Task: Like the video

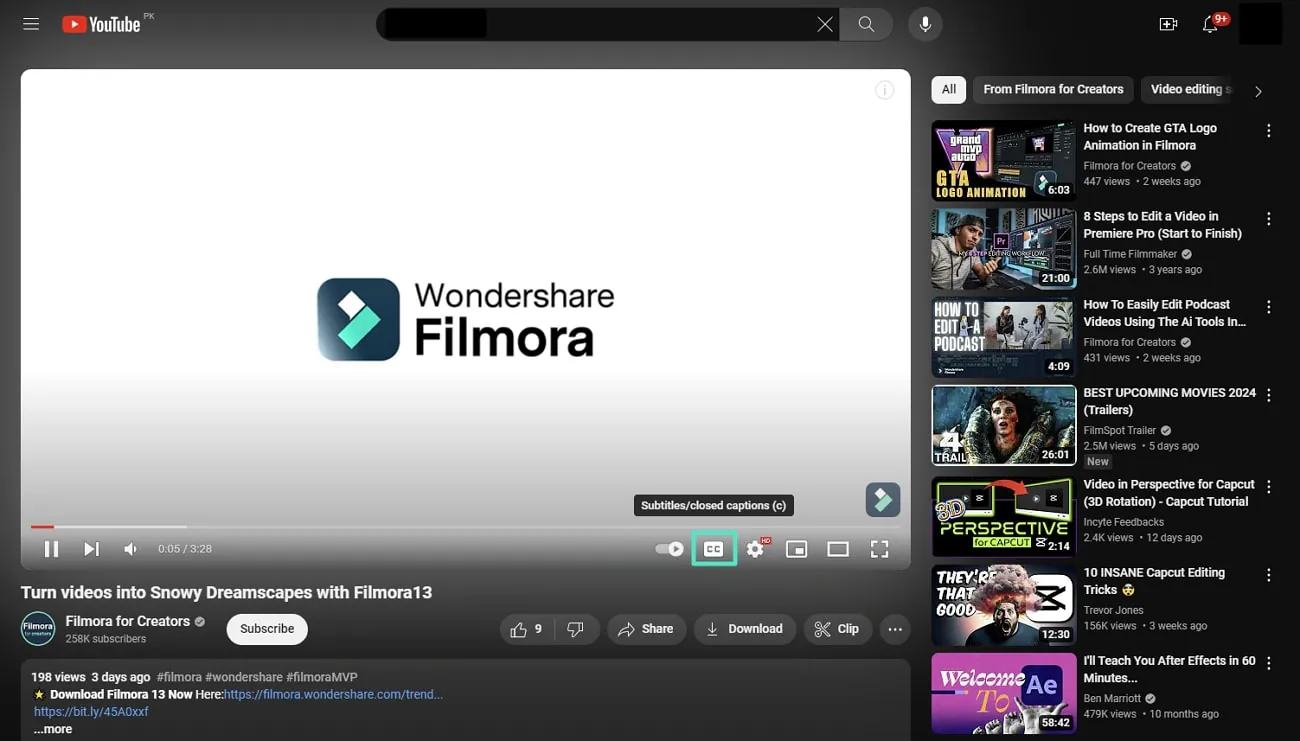Action: point(526,629)
